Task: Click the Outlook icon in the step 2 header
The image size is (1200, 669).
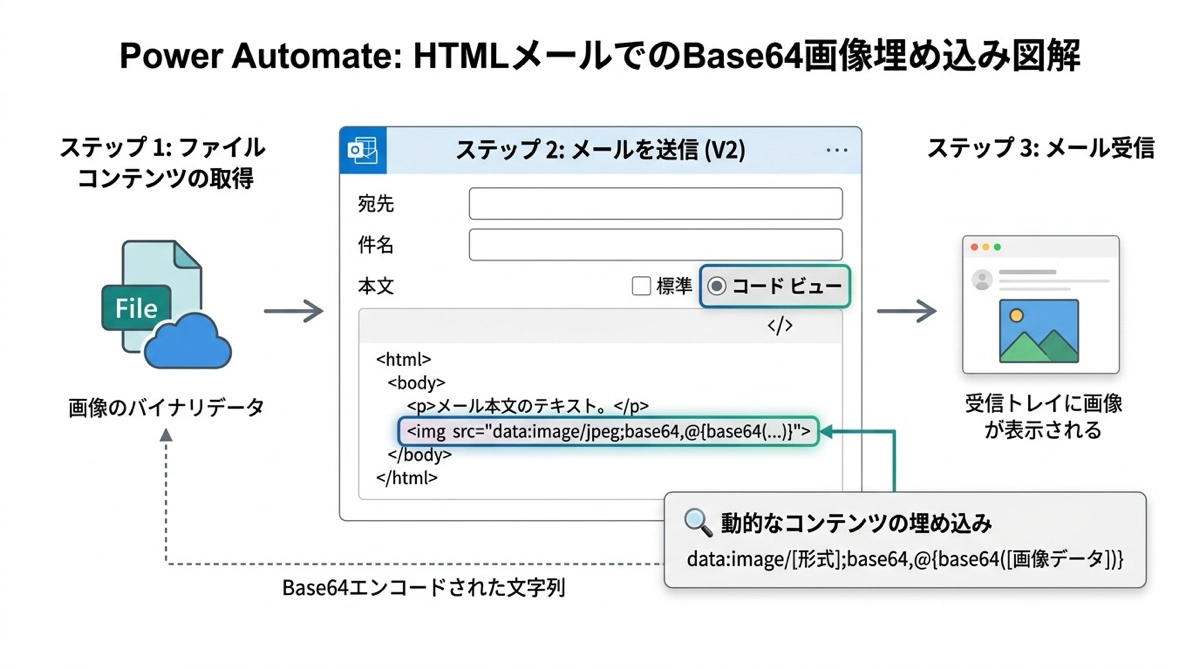Action: click(x=360, y=150)
